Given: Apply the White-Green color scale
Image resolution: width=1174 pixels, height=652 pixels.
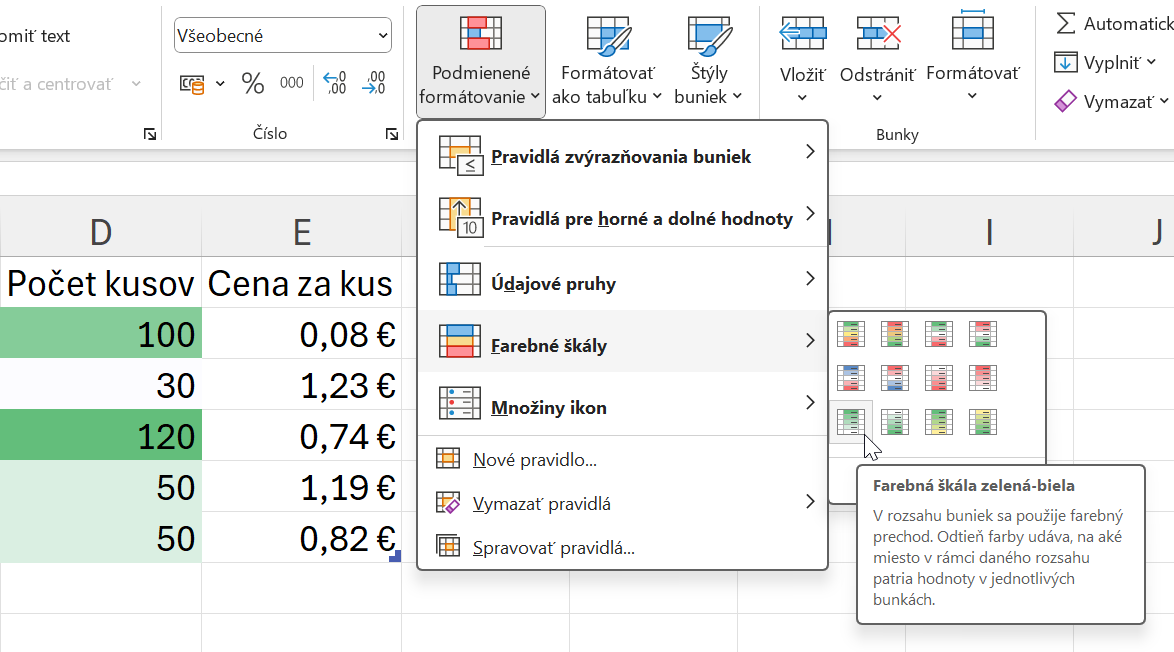Looking at the screenshot, I should pos(895,422).
